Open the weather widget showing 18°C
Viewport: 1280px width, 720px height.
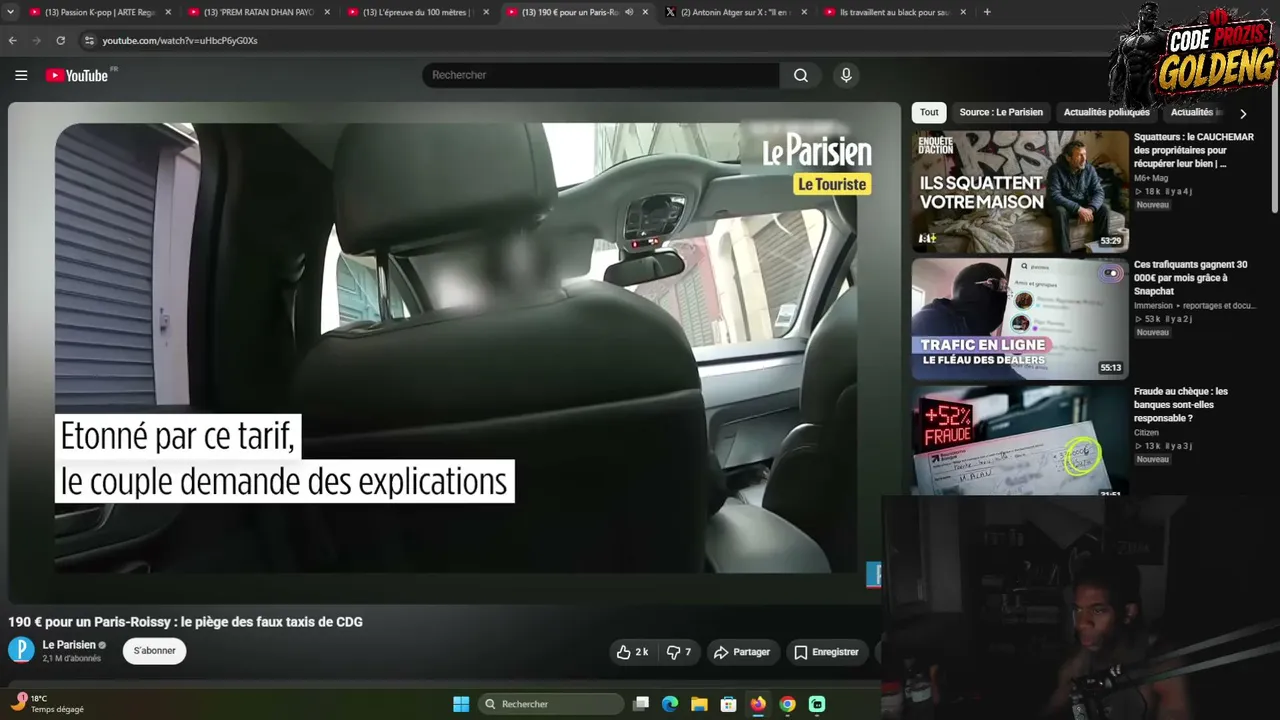click(x=47, y=704)
